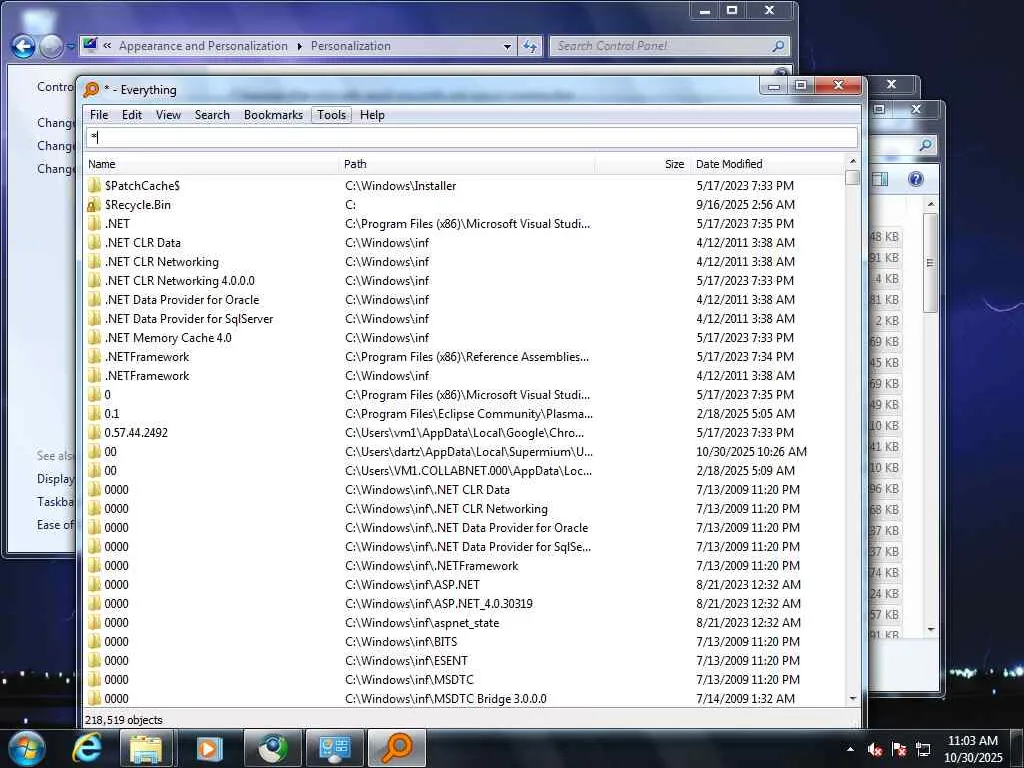The image size is (1024, 768).
Task: Click path 'C:\Windows\inf\BITS'
Action: point(401,641)
